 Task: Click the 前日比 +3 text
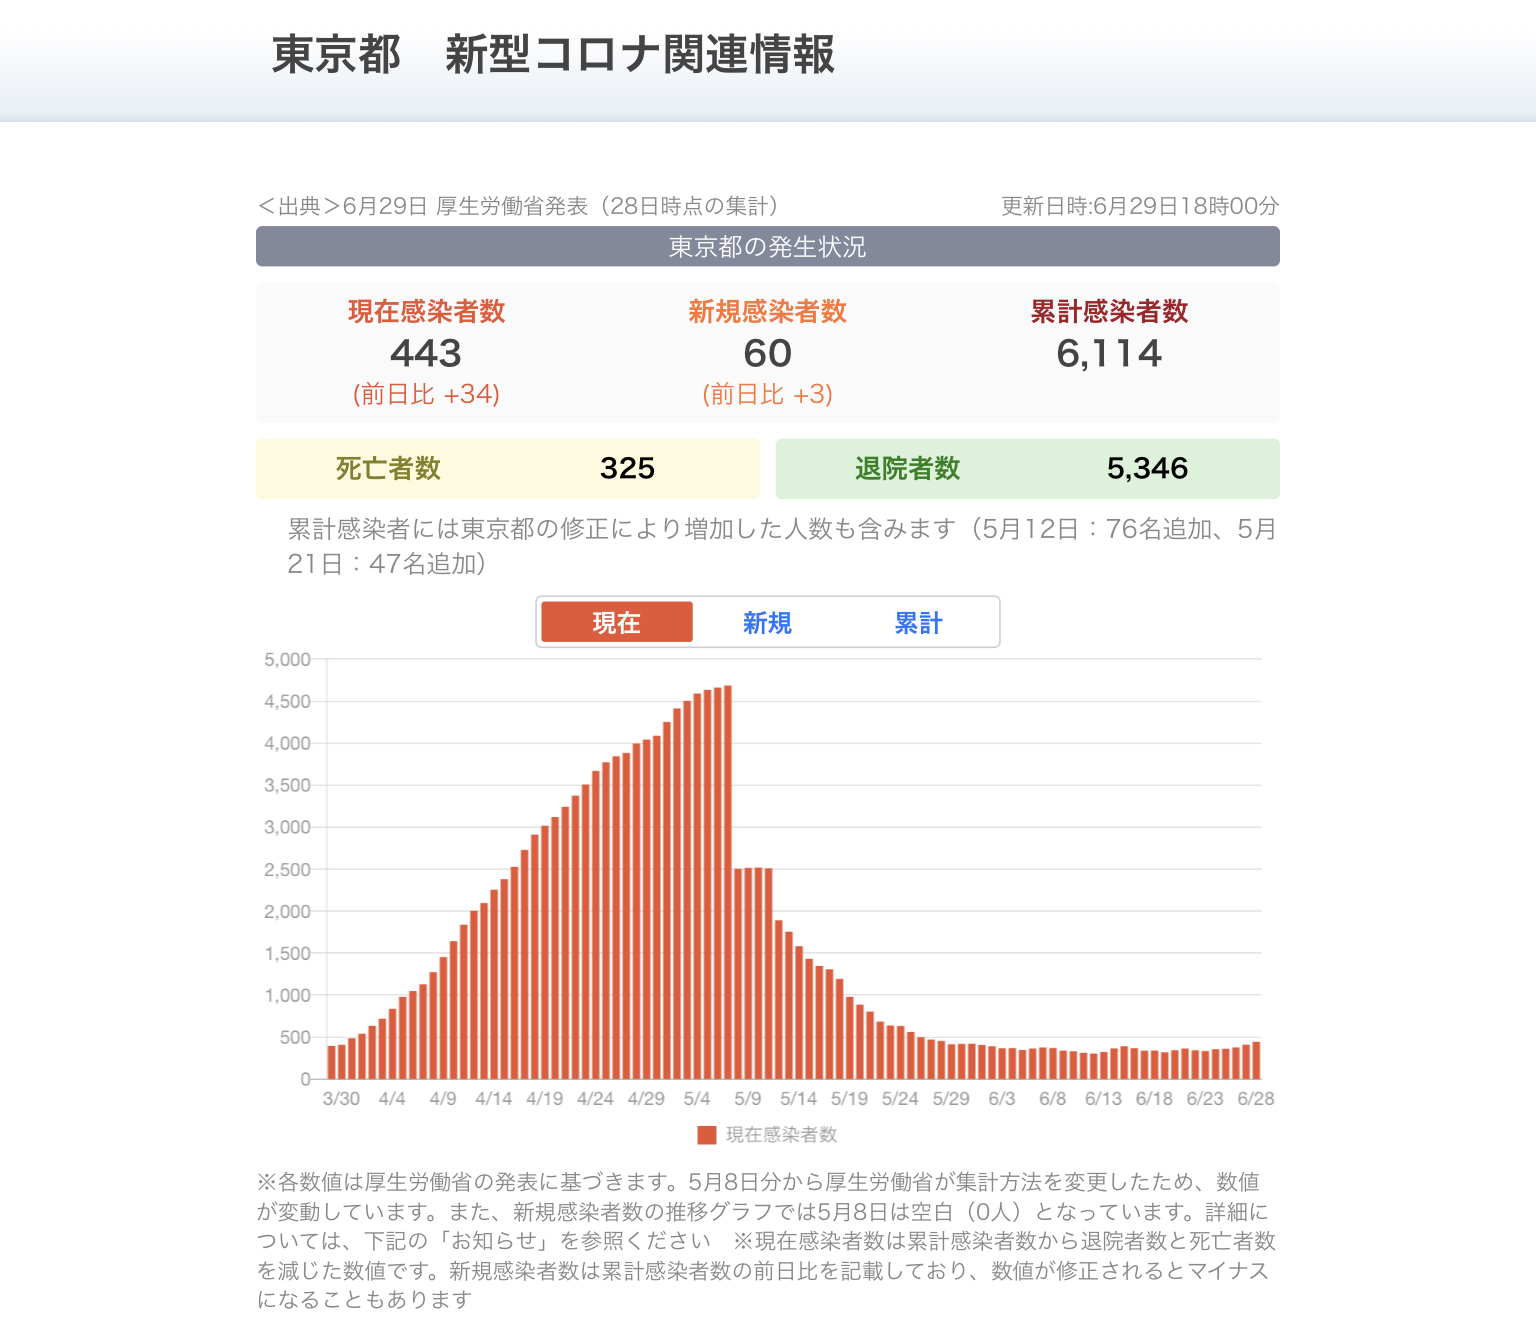pyautogui.click(x=767, y=394)
